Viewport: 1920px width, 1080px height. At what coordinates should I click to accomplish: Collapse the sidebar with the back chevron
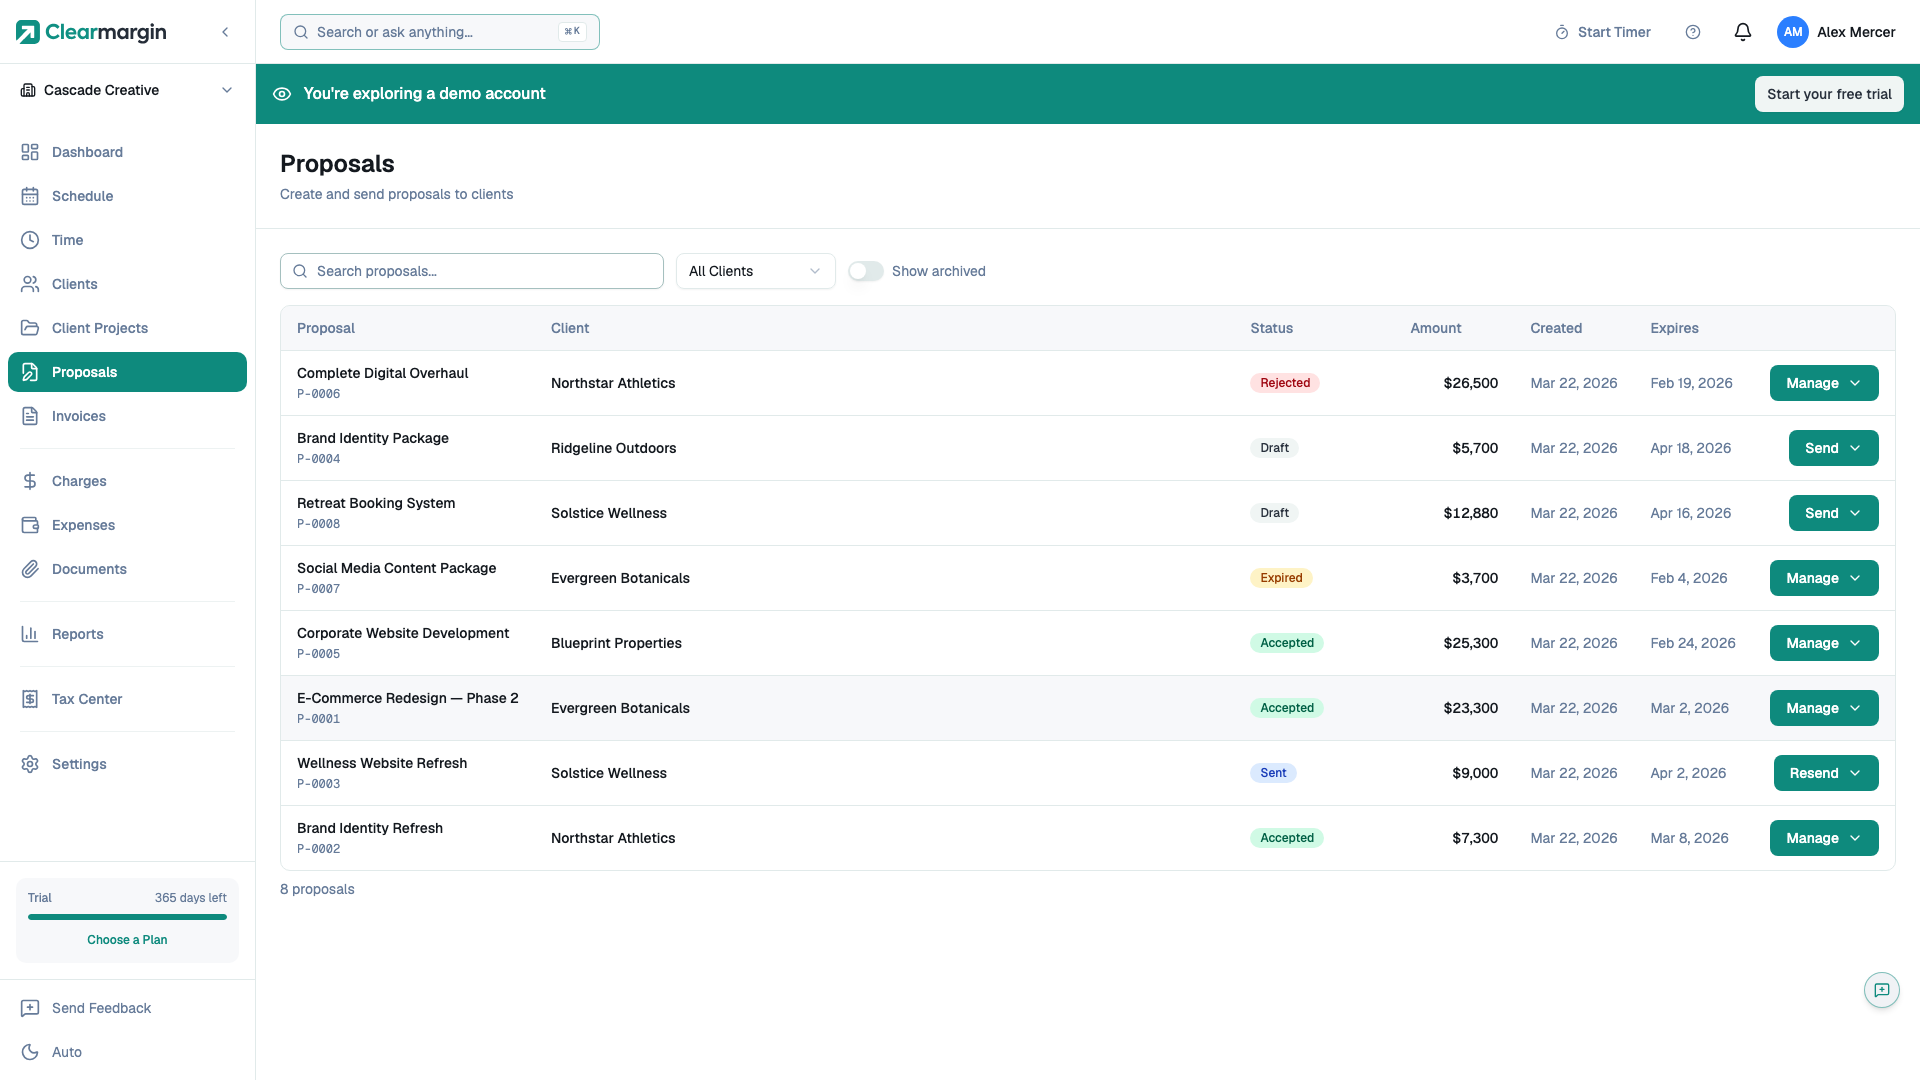tap(225, 32)
